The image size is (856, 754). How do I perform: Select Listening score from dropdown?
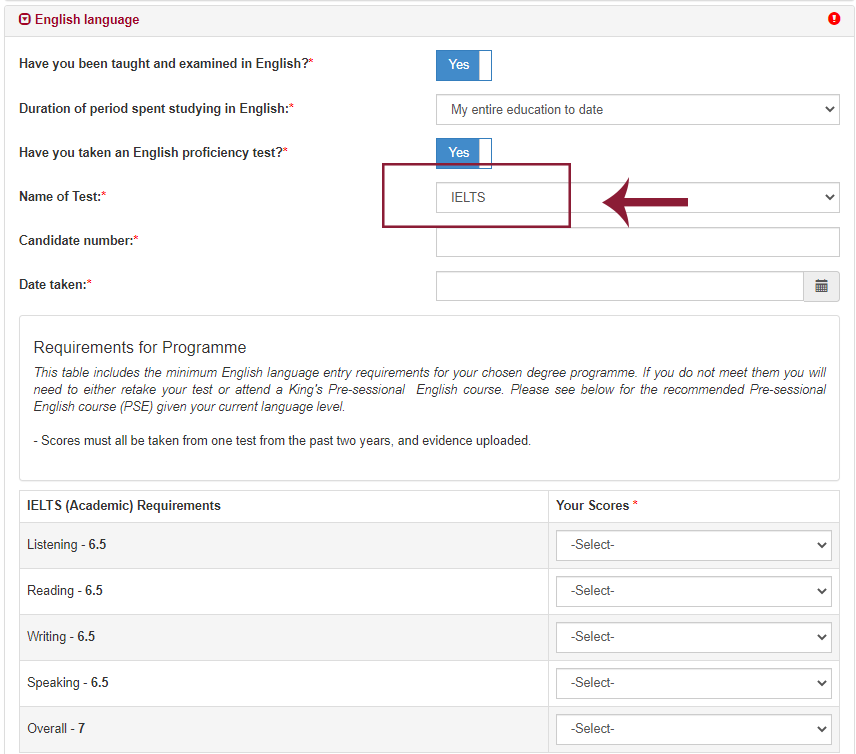click(x=693, y=546)
